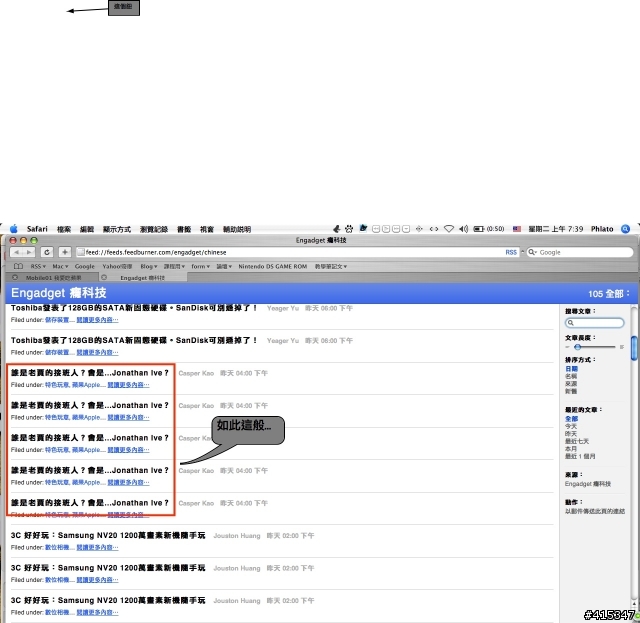Click the battery status icon

pyautogui.click(x=478, y=229)
